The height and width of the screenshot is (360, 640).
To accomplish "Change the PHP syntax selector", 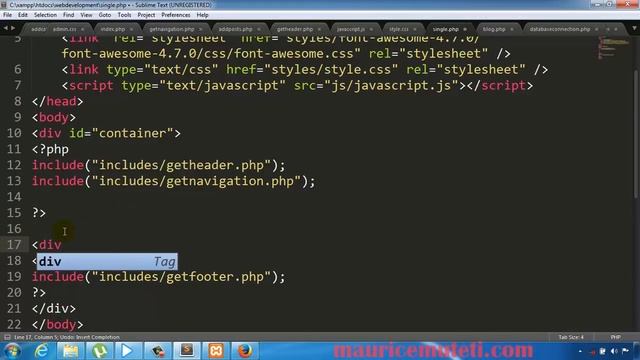I will pyautogui.click(x=616, y=337).
